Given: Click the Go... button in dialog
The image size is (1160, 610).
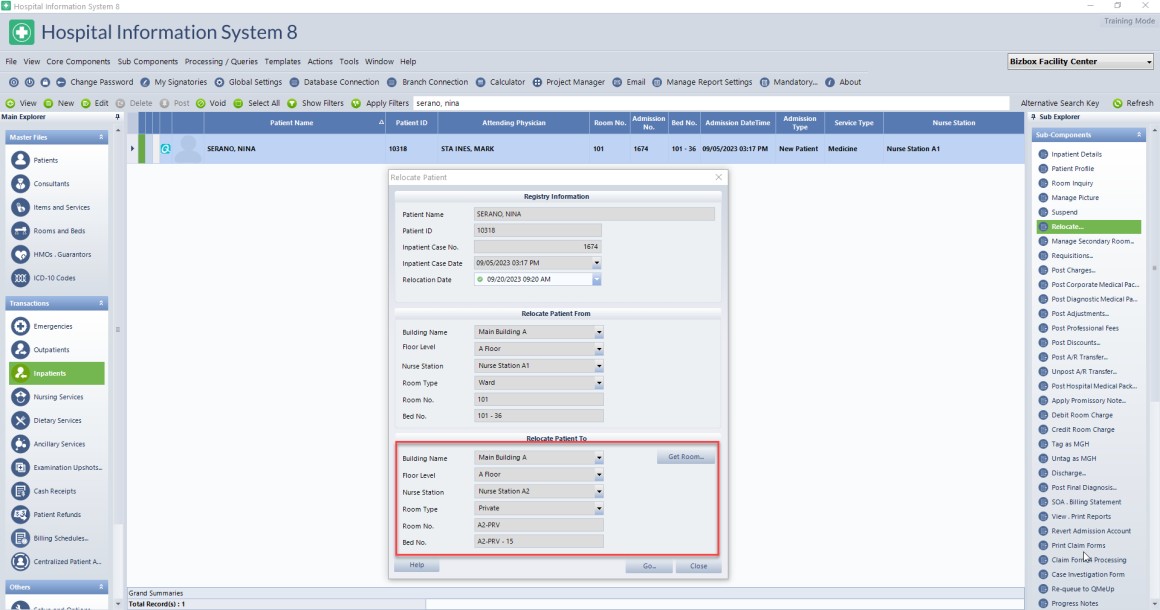Looking at the screenshot, I should point(649,566).
